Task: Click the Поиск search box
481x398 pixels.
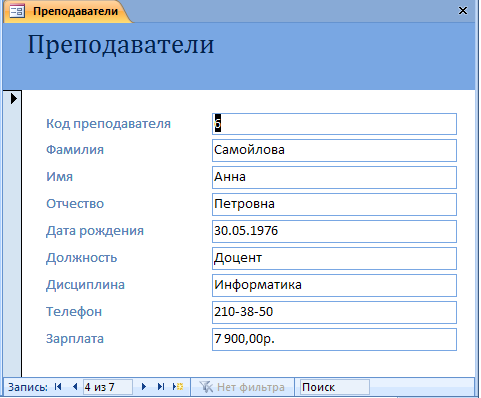Action: (334, 387)
